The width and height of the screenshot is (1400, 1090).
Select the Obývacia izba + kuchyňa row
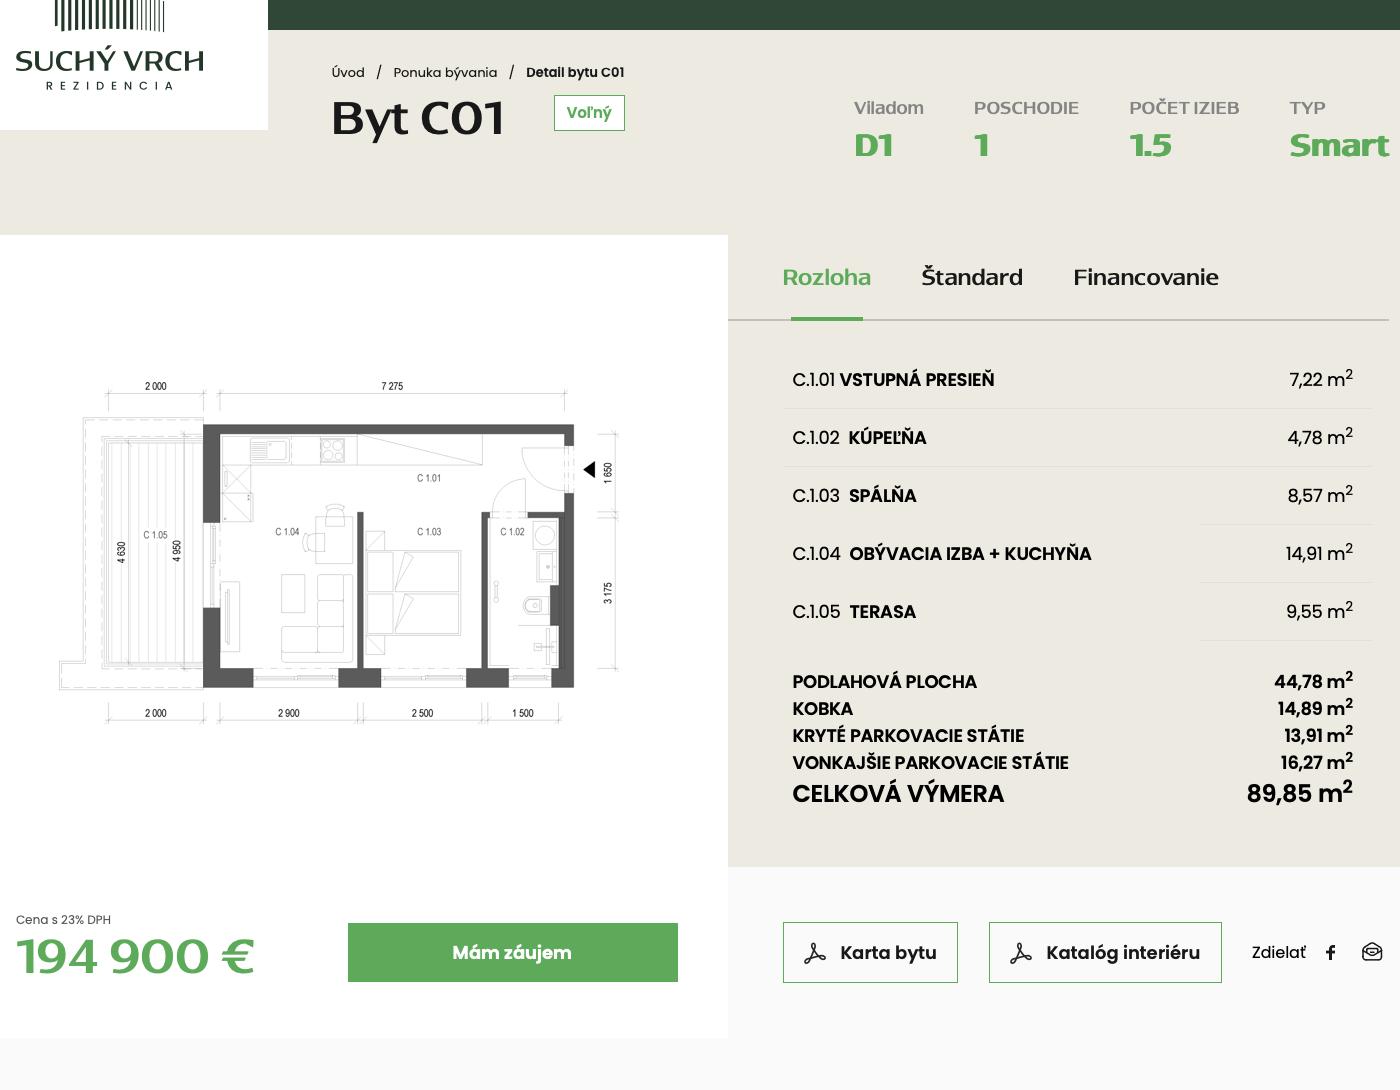[x=1071, y=554]
